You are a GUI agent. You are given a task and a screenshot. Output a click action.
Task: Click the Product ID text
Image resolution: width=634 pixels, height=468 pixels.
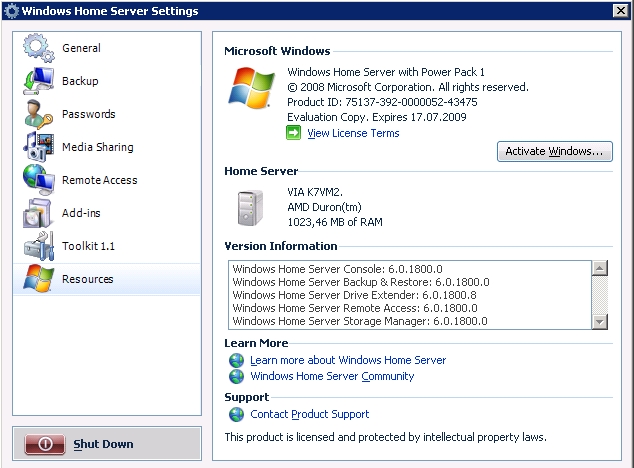pos(382,102)
